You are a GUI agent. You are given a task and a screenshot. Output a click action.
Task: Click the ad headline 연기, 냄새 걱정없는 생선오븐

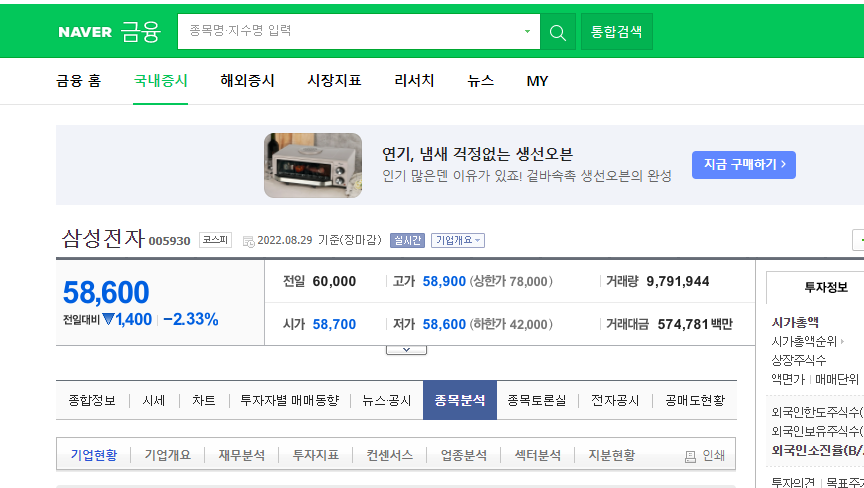pos(478,154)
